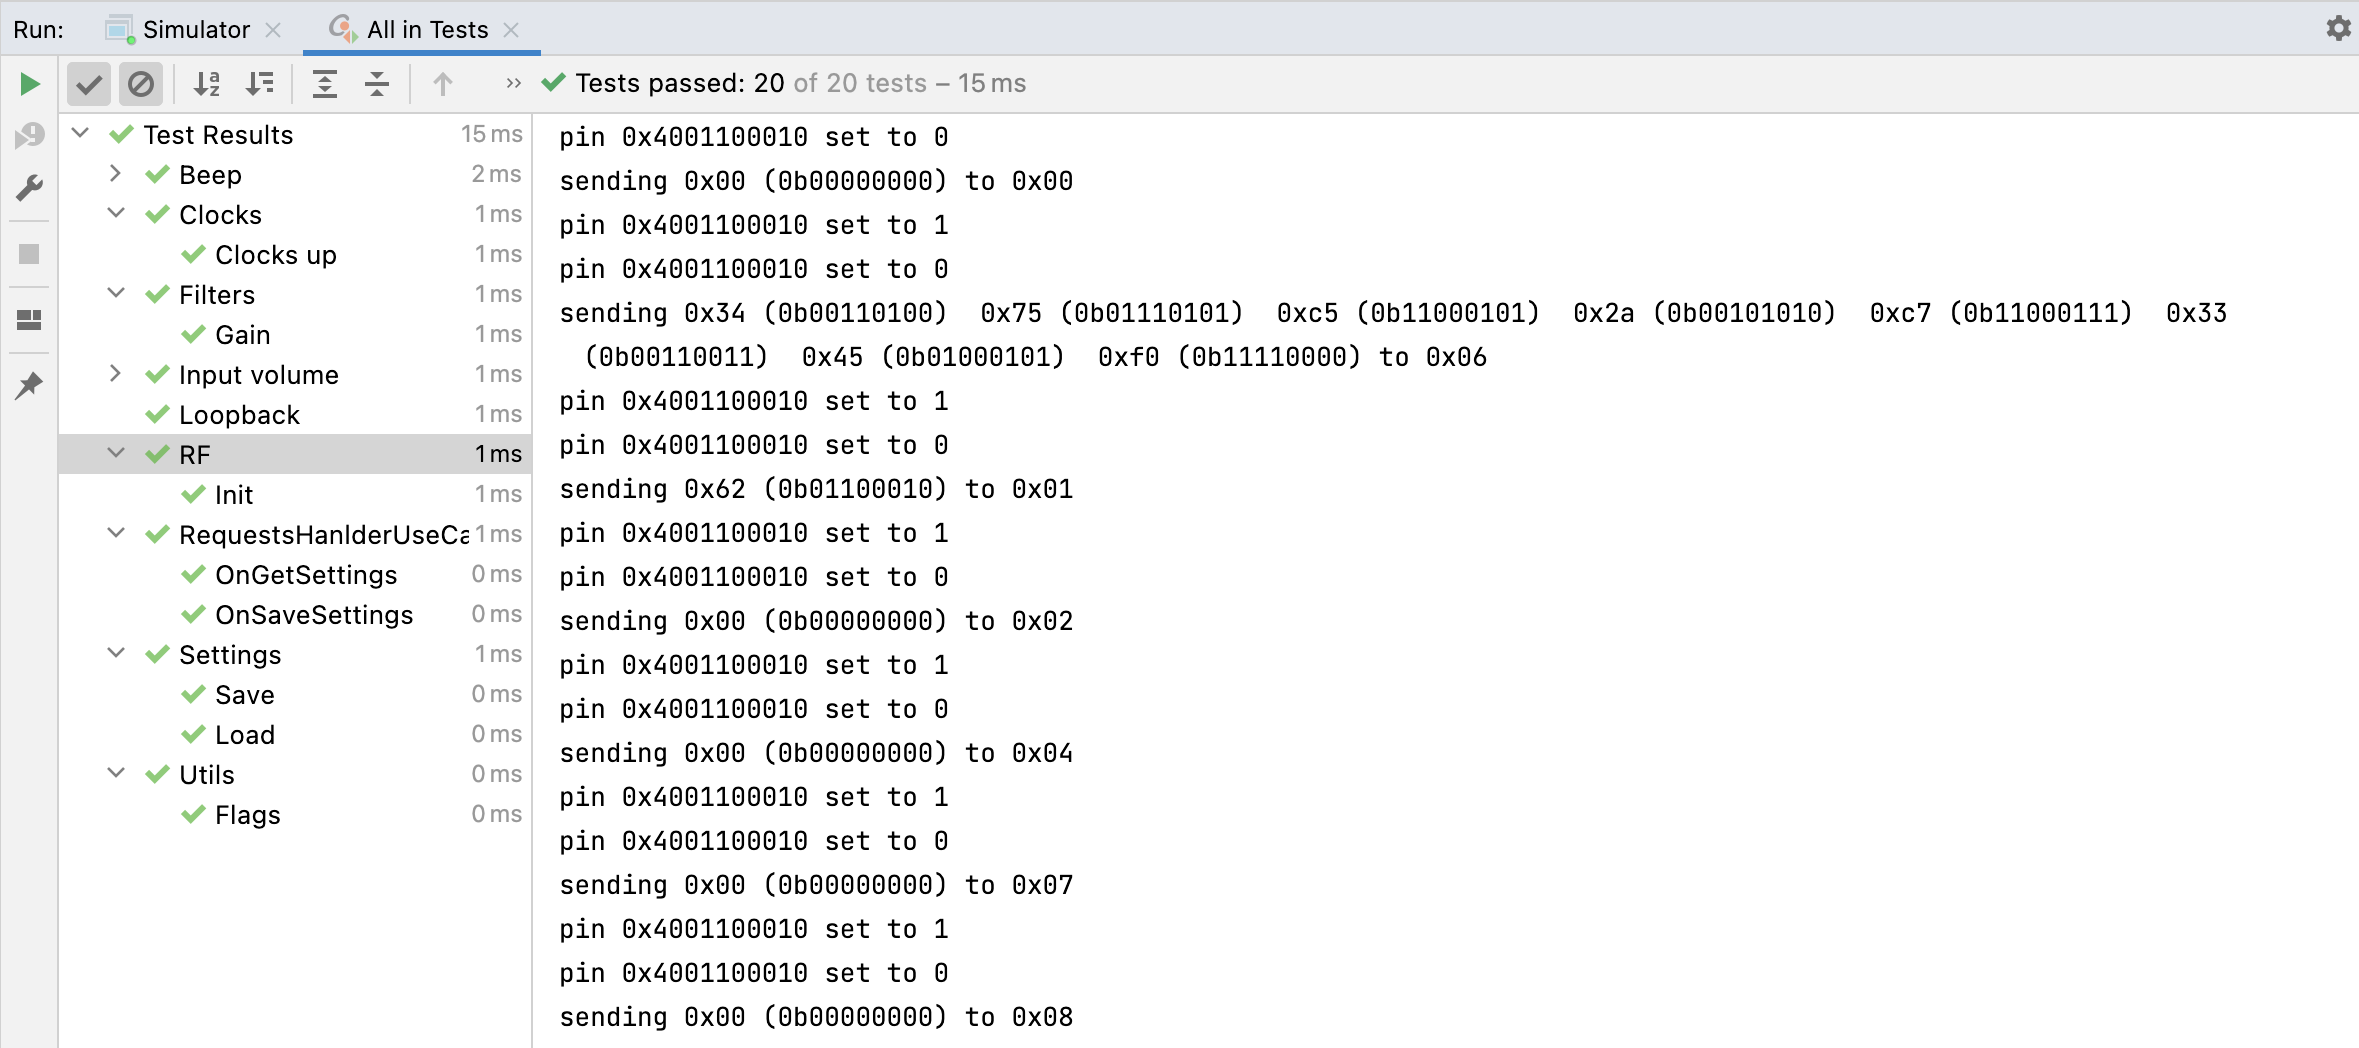This screenshot has width=2359, height=1048.
Task: Expand the Input volume test group
Action: pyautogui.click(x=116, y=374)
